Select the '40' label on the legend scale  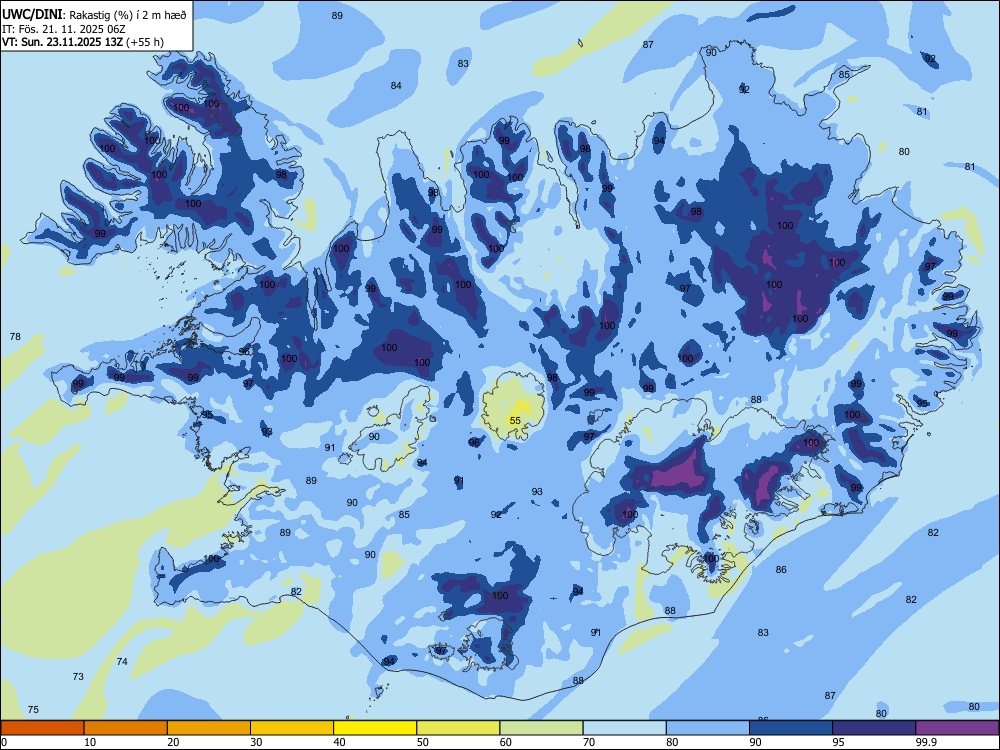pyautogui.click(x=339, y=742)
